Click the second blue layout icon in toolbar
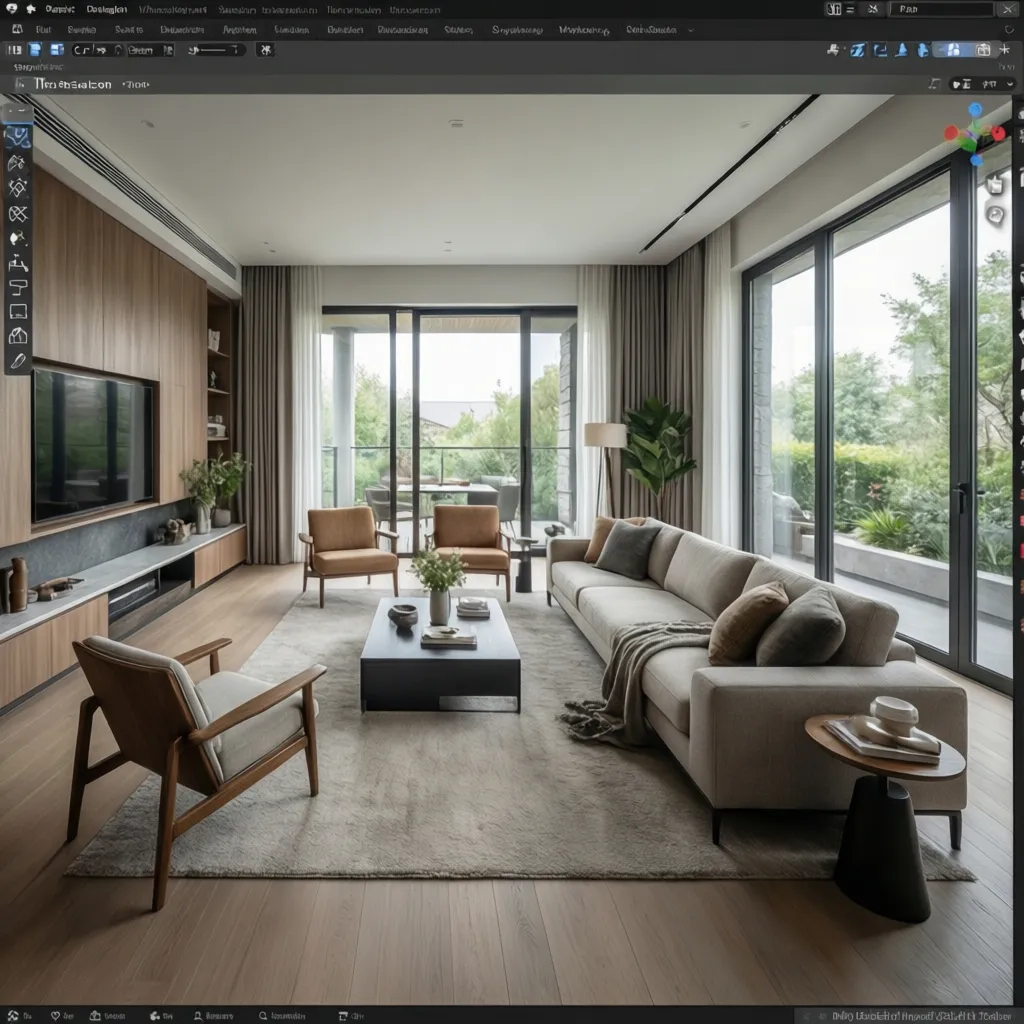1024x1024 pixels. point(57,50)
